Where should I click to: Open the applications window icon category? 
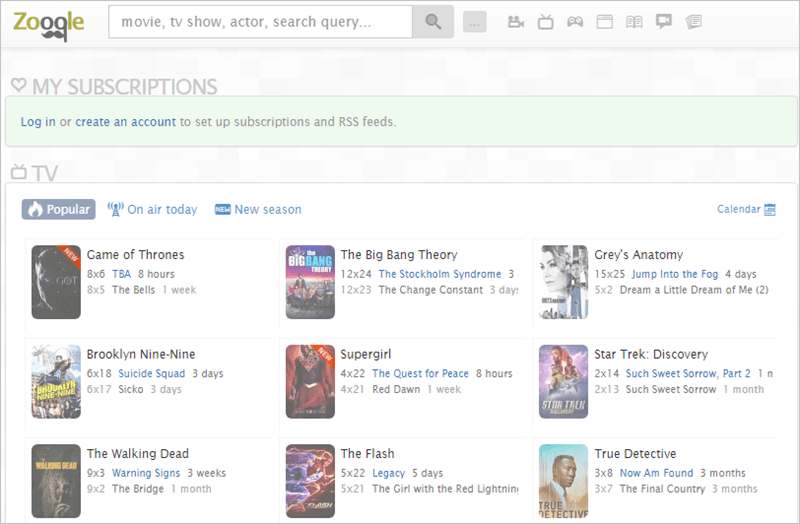[604, 21]
